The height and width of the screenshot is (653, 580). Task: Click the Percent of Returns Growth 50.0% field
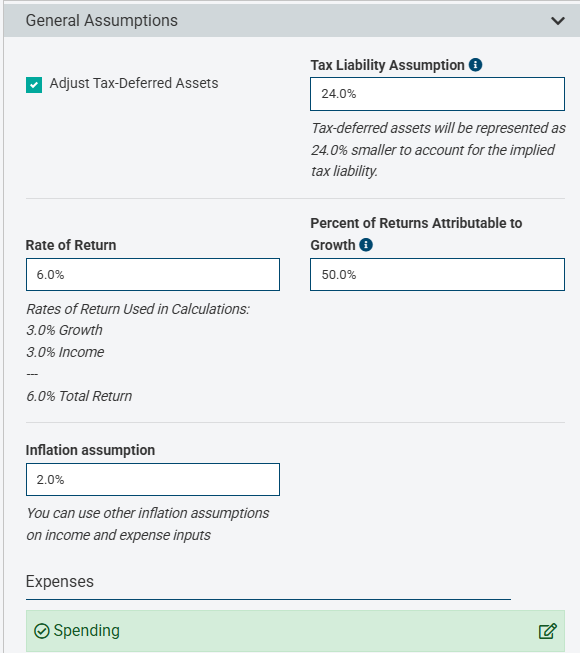click(x=437, y=274)
